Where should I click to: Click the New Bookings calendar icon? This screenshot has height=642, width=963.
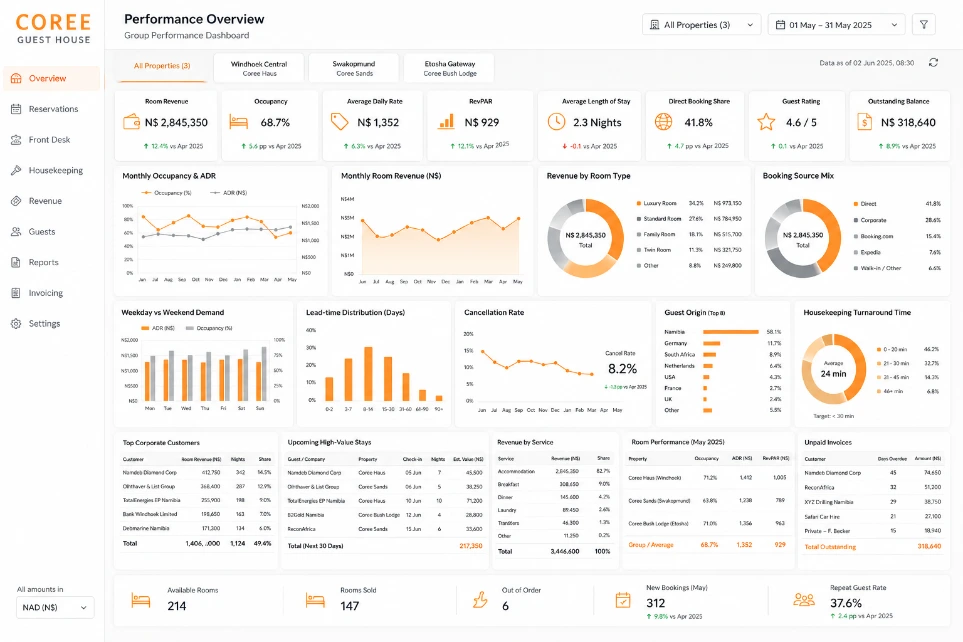623,600
